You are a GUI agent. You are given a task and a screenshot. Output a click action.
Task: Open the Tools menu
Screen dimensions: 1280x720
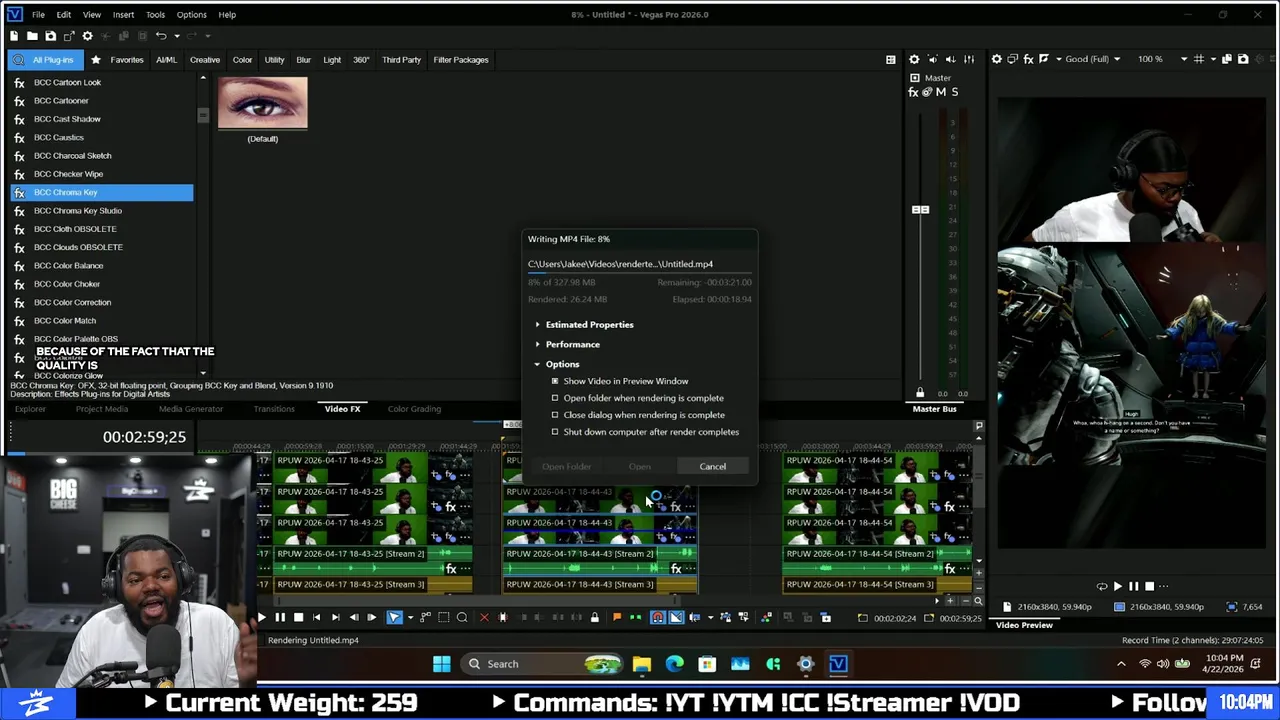coord(155,15)
